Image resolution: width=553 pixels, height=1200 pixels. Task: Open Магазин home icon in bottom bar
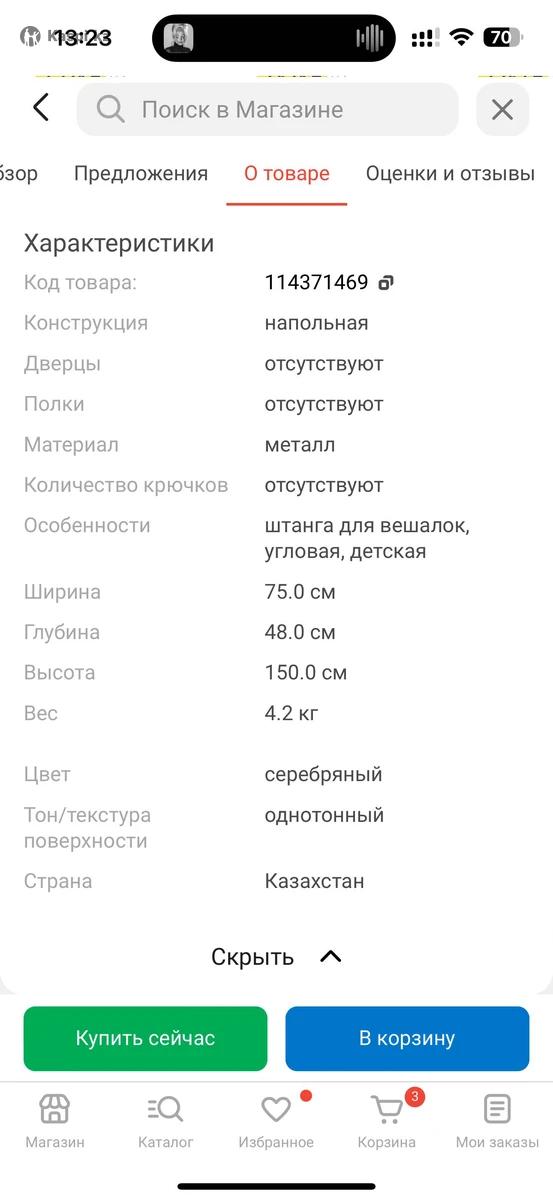(x=55, y=1109)
